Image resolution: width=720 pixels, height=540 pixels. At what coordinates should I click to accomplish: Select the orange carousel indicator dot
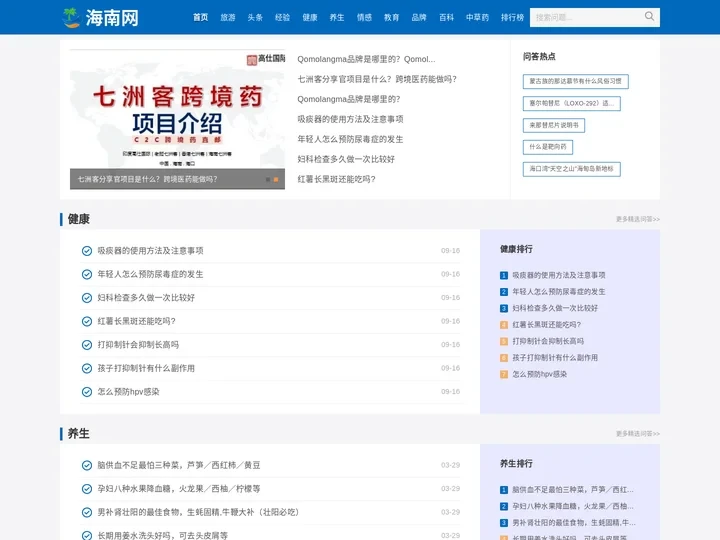coord(276,180)
